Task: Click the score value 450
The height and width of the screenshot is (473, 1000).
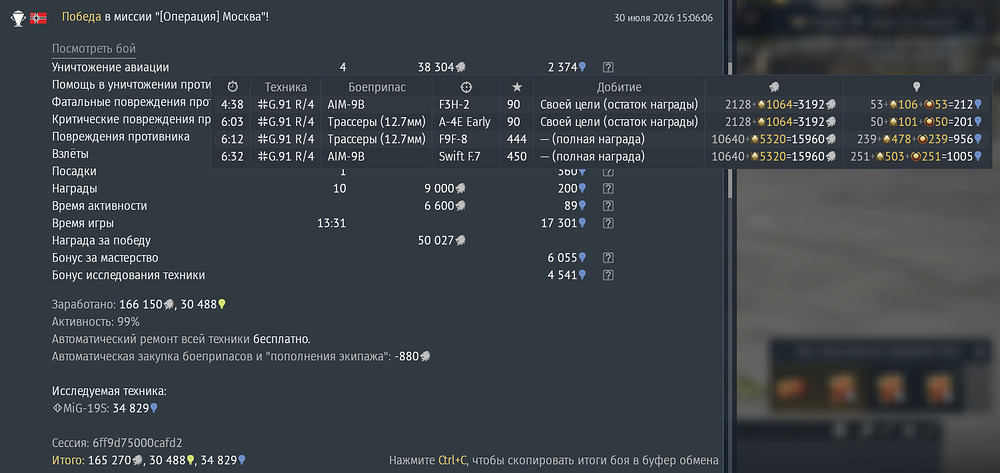Action: click(x=517, y=156)
